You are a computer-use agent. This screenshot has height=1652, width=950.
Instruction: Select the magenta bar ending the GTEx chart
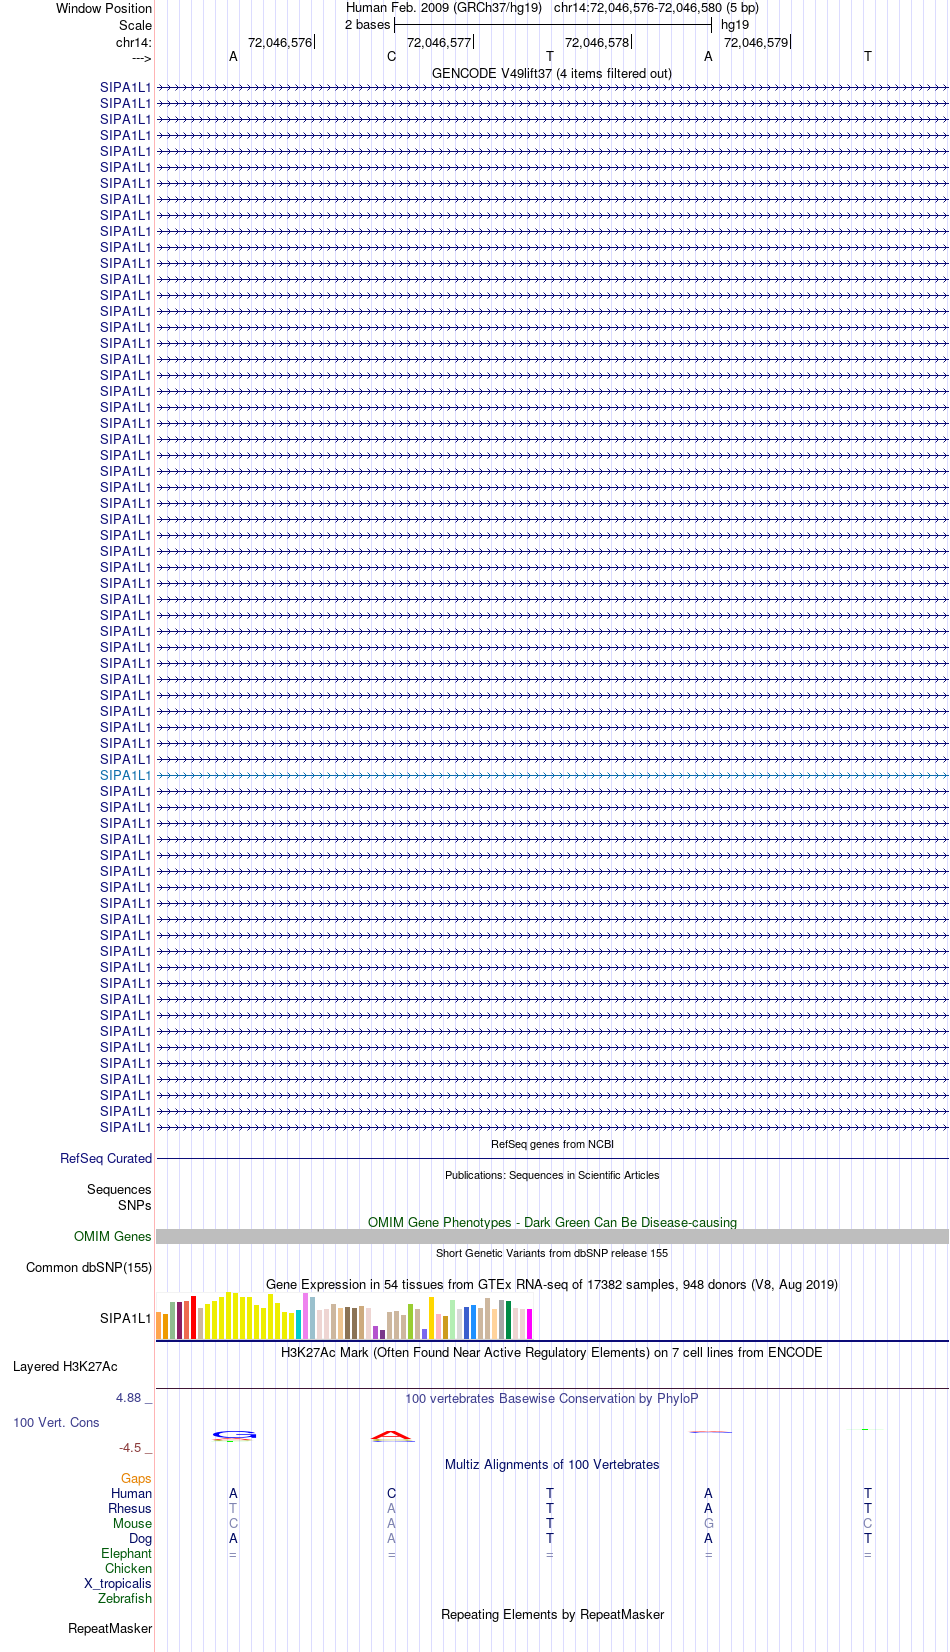tap(529, 1324)
